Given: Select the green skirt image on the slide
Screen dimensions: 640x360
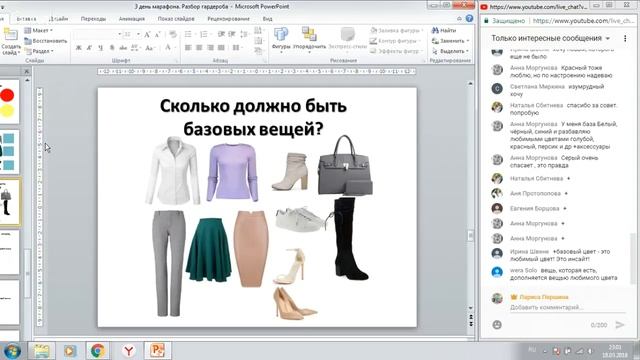Looking at the screenshot, I should coord(209,250).
